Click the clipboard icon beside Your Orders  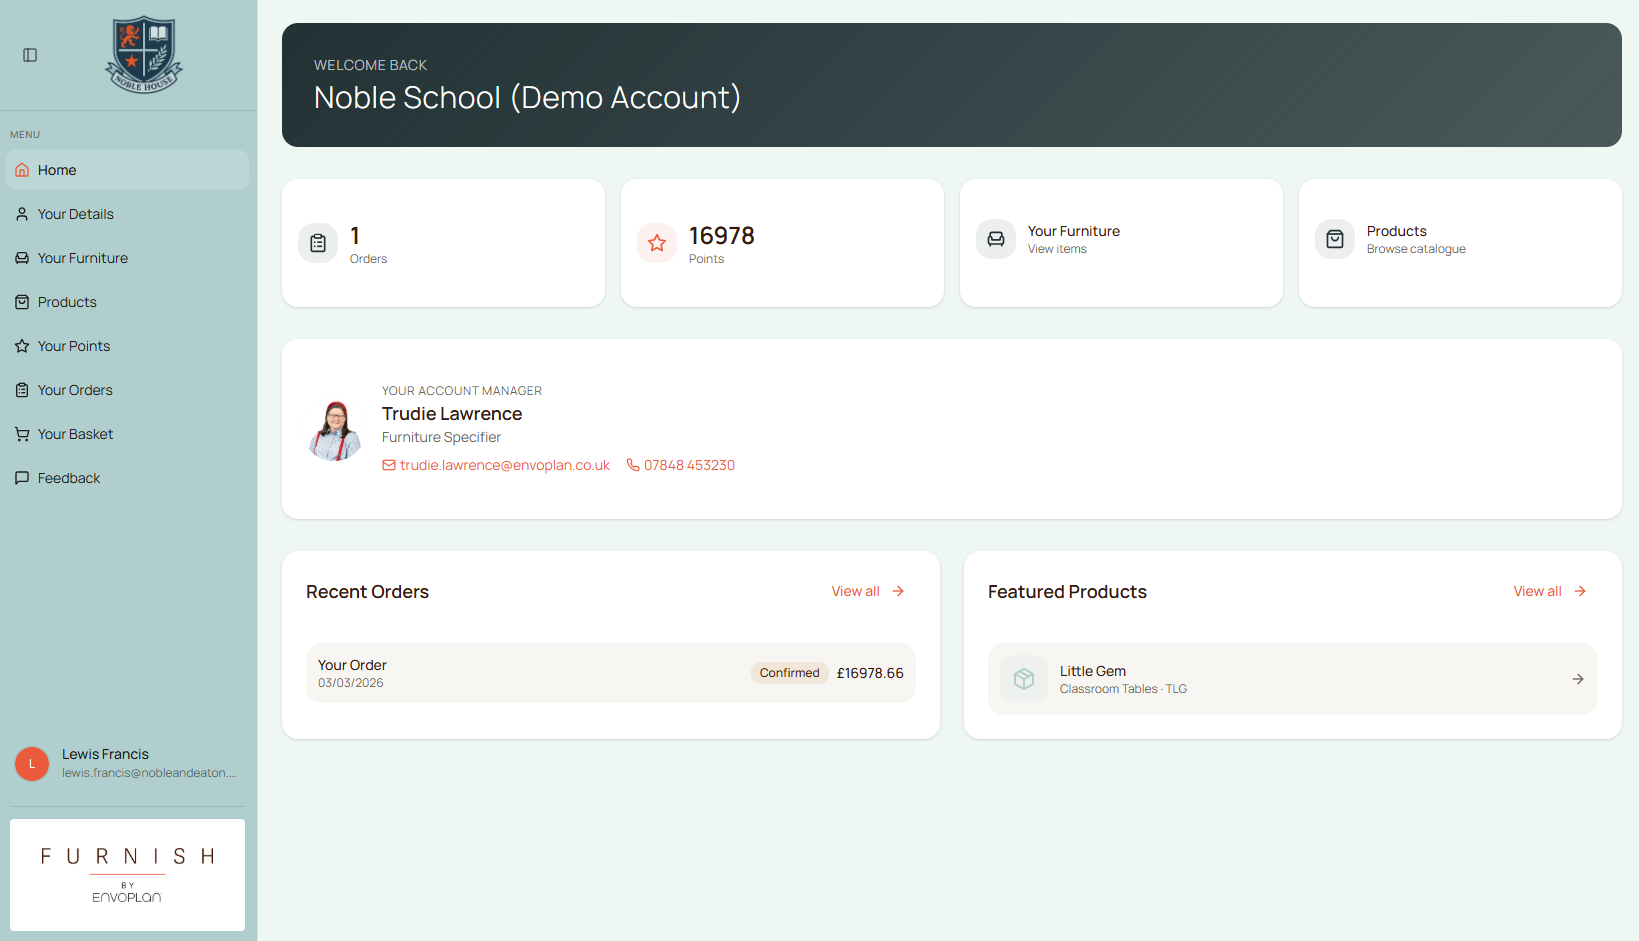(x=22, y=390)
